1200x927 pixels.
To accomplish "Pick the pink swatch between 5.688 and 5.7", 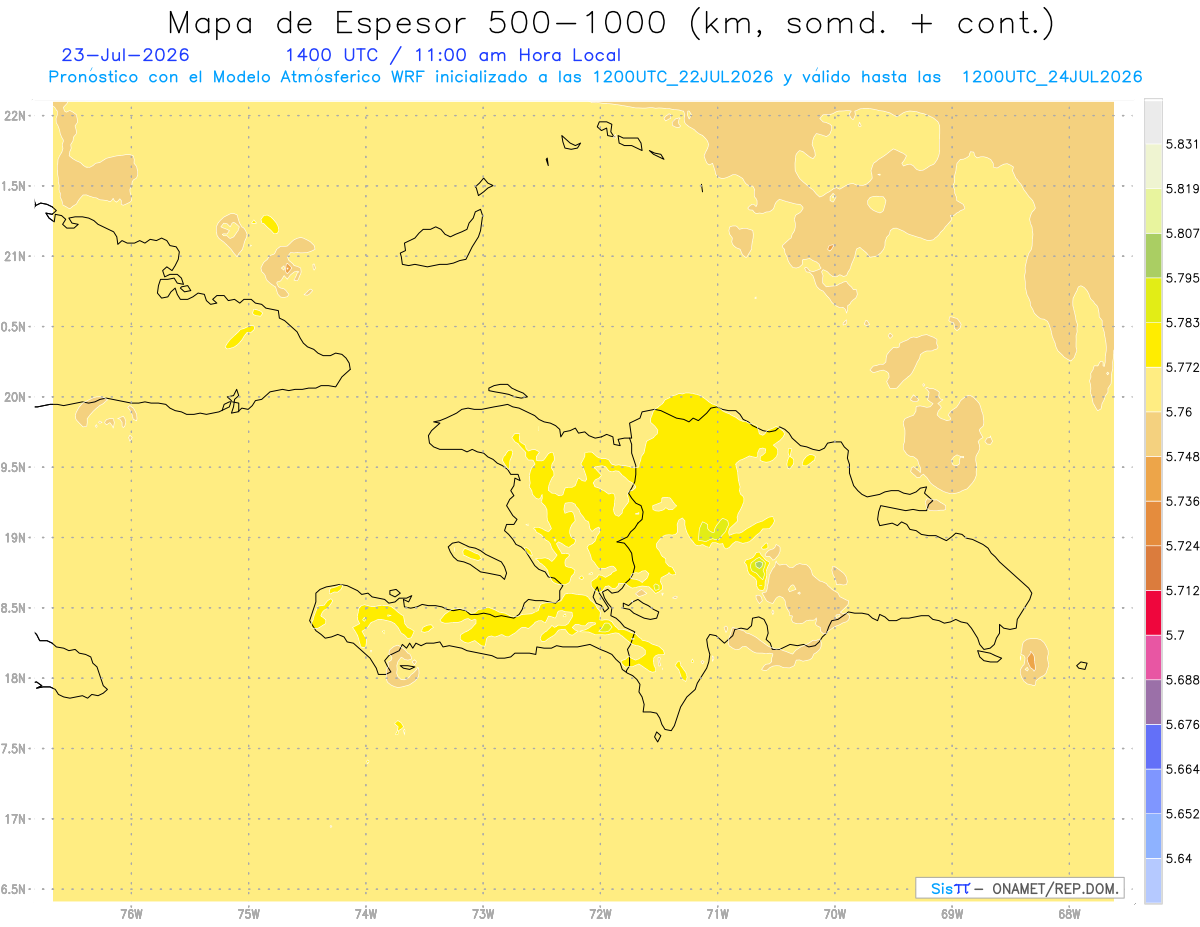I will pos(1153,657).
